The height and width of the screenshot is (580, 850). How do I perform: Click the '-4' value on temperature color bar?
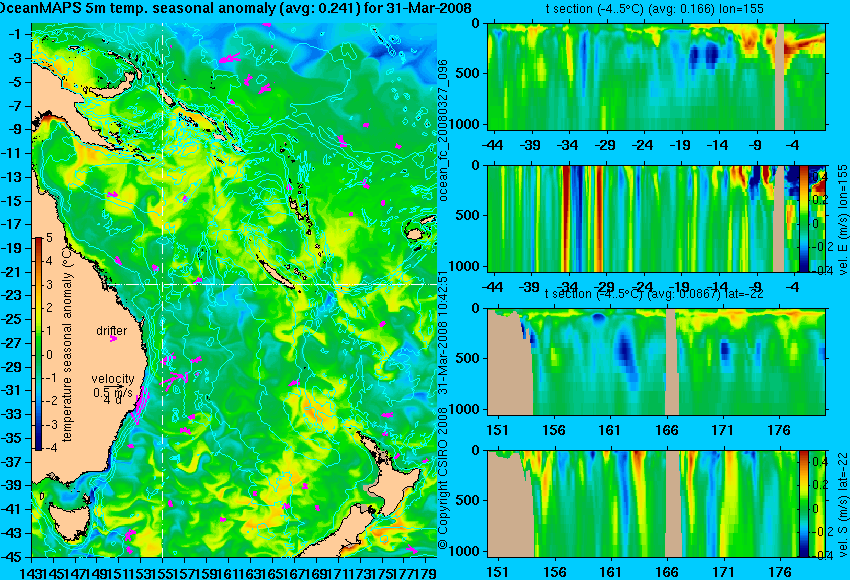(x=48, y=448)
